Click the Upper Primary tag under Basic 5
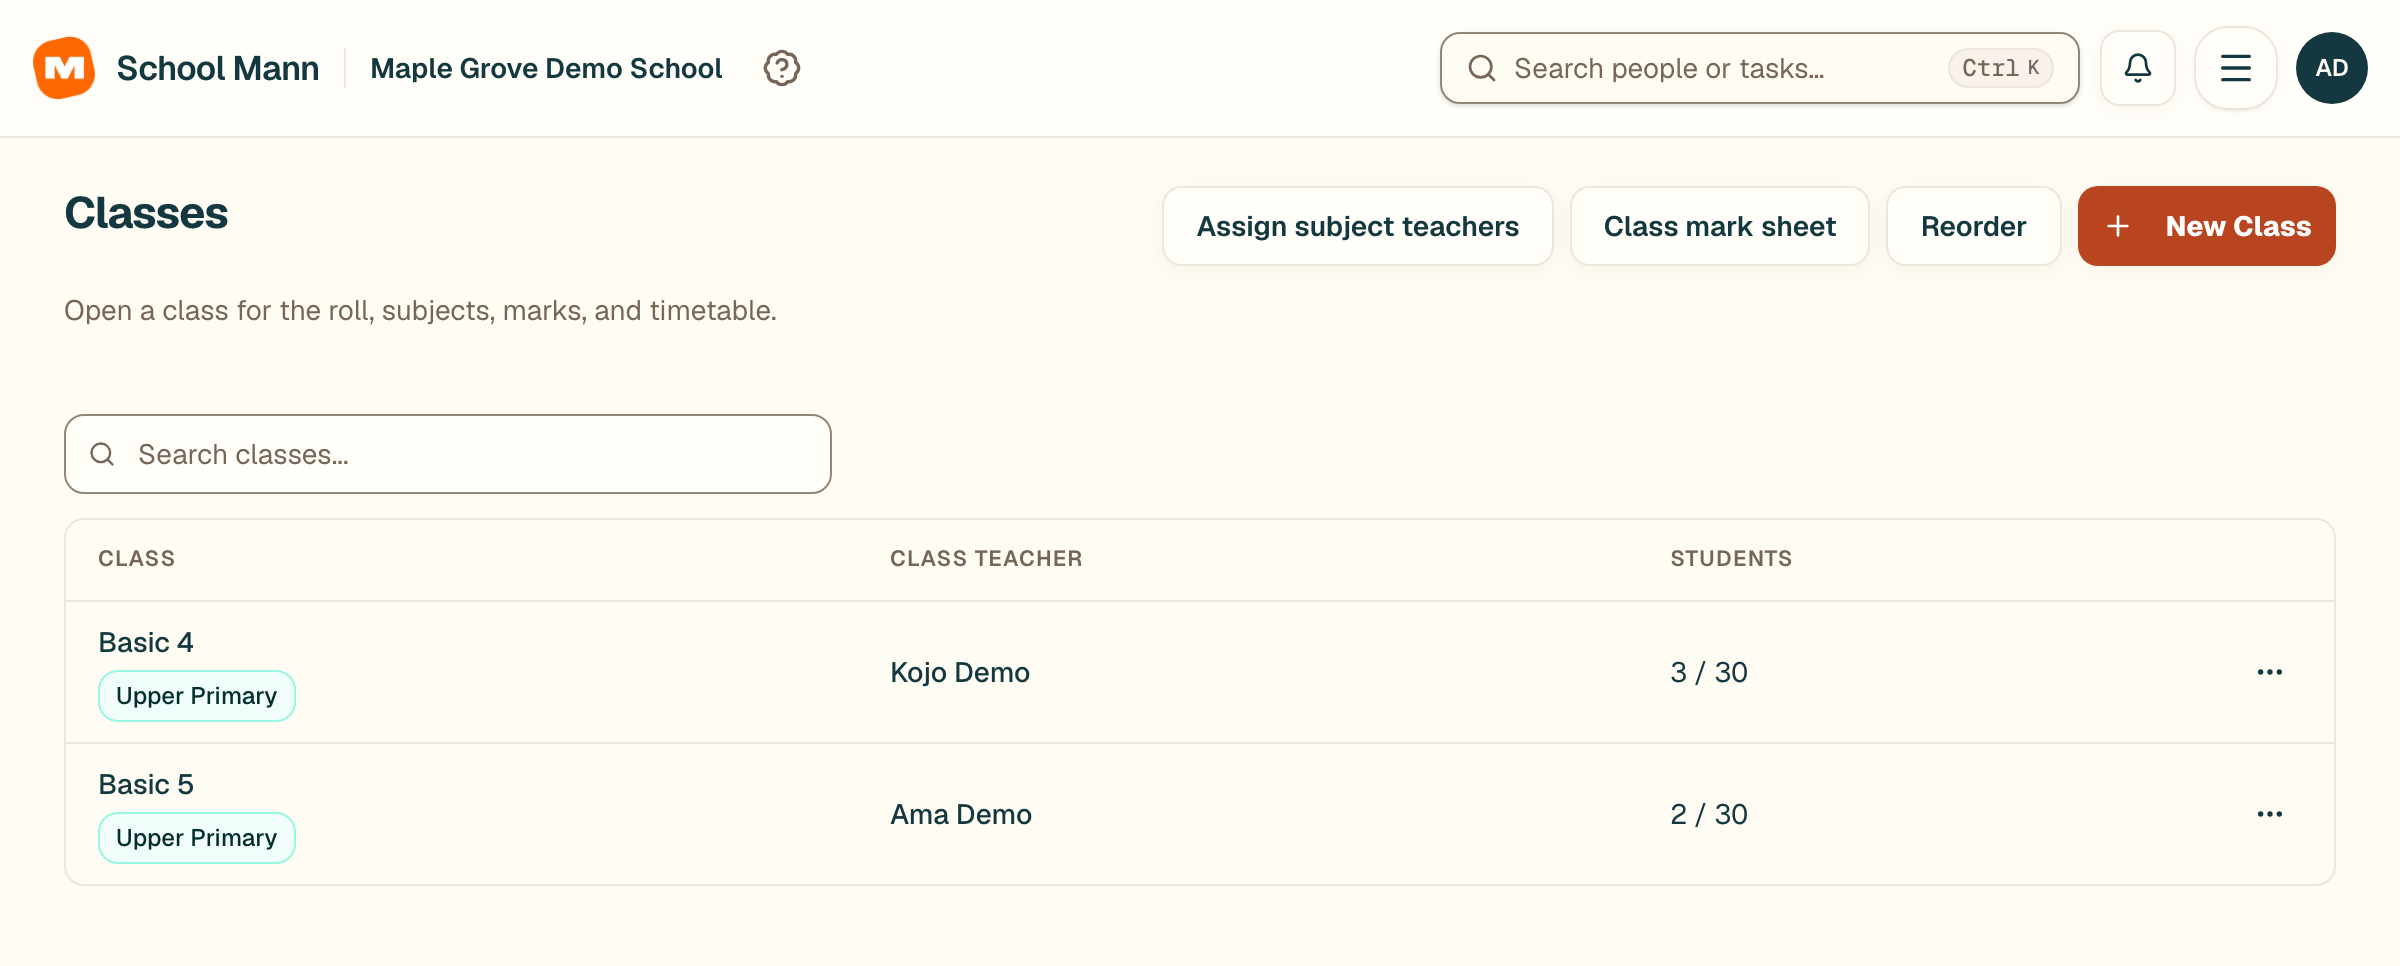2400x966 pixels. point(197,838)
